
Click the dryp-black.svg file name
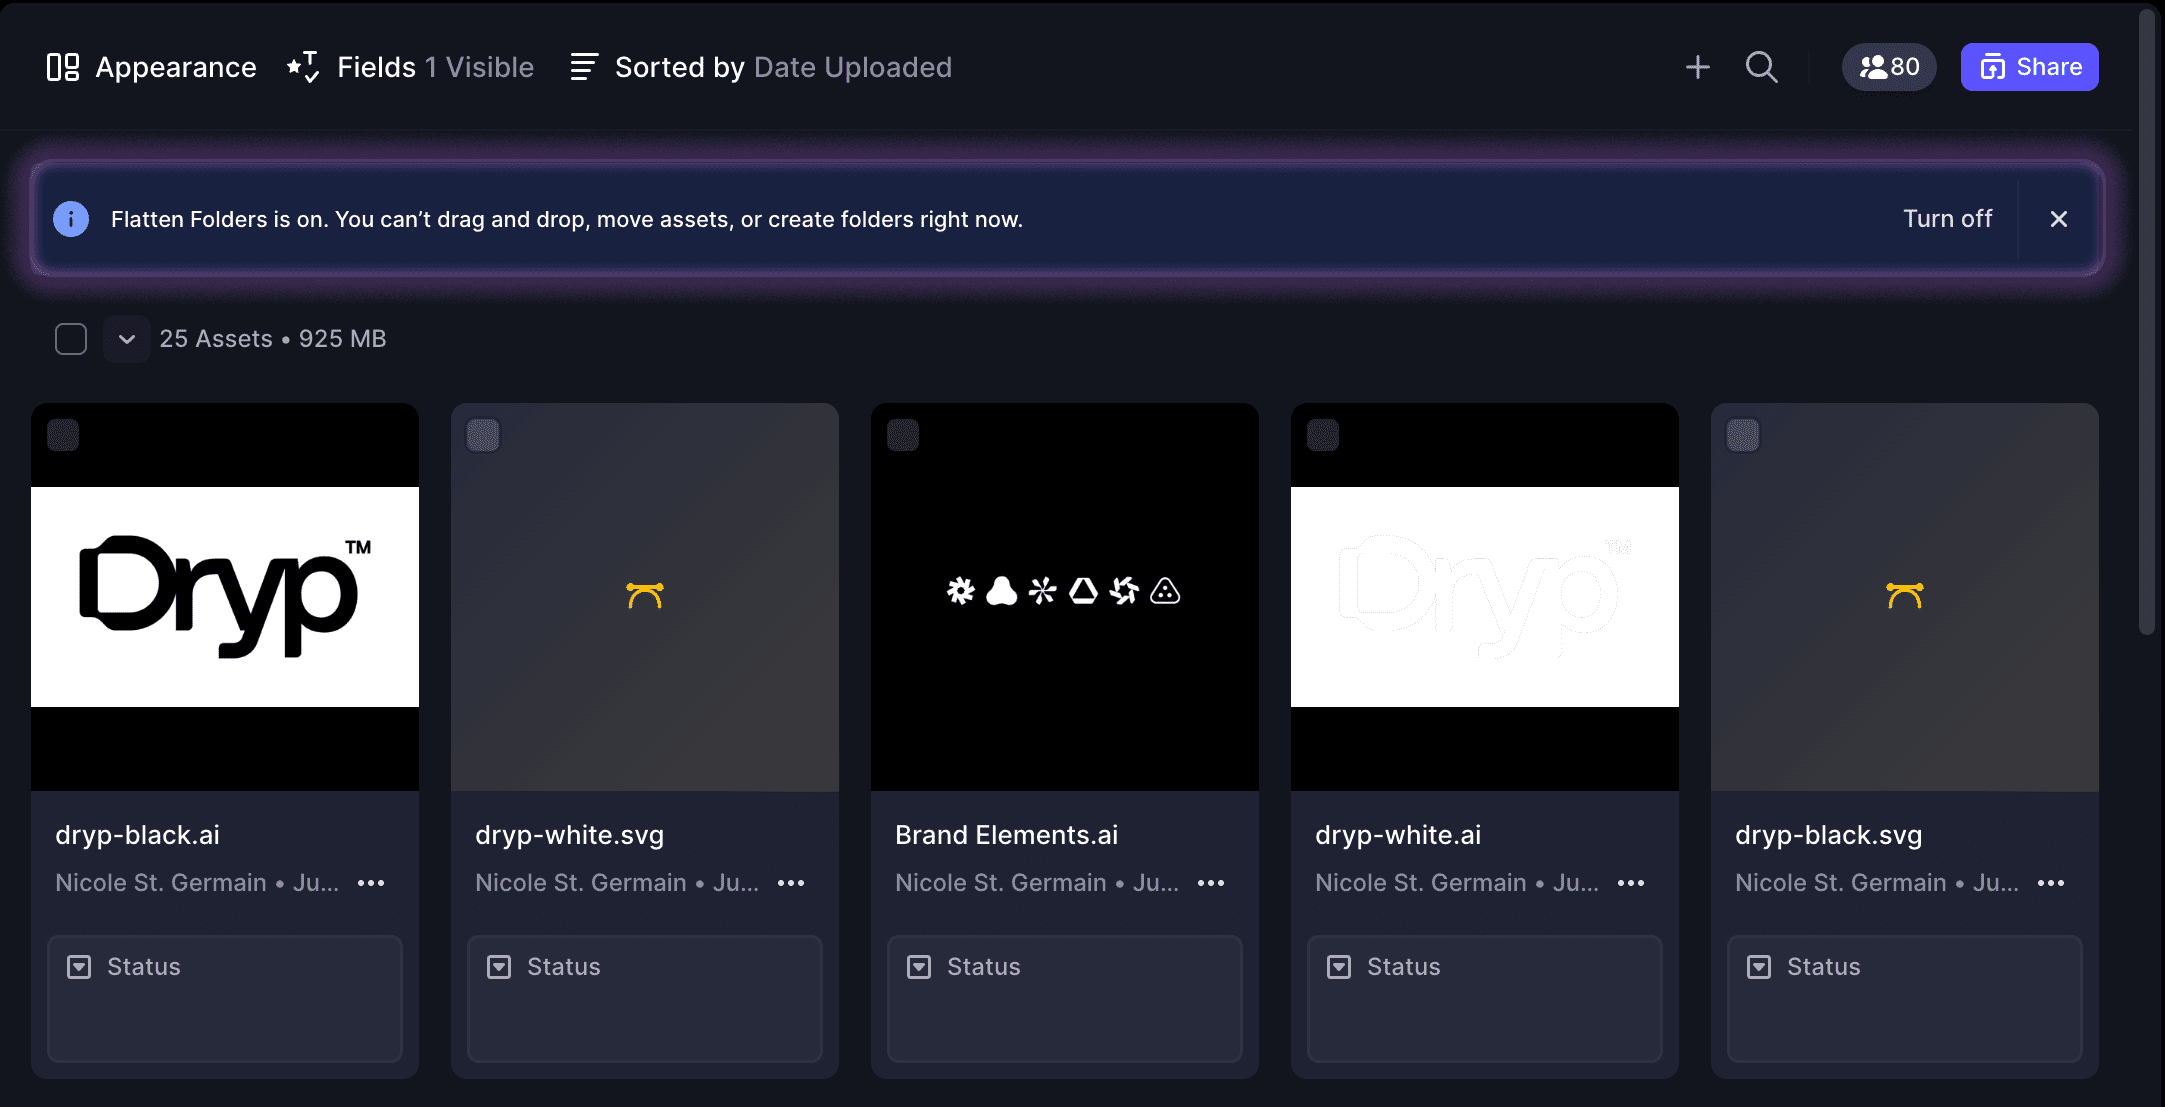pyautogui.click(x=1828, y=835)
